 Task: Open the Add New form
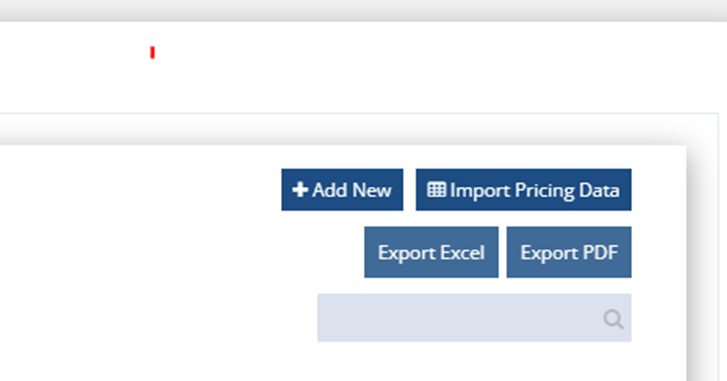(342, 190)
